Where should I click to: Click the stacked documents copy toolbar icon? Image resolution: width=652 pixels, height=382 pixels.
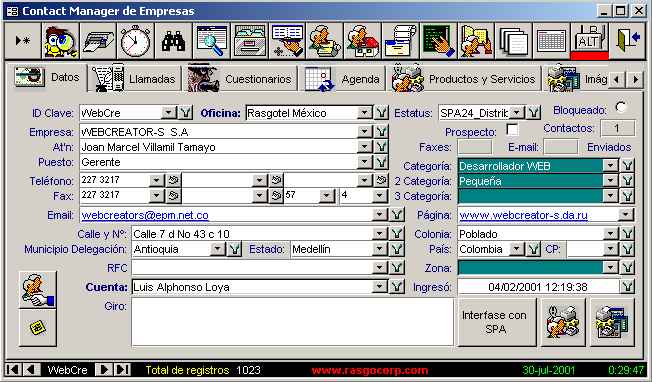pos(514,41)
